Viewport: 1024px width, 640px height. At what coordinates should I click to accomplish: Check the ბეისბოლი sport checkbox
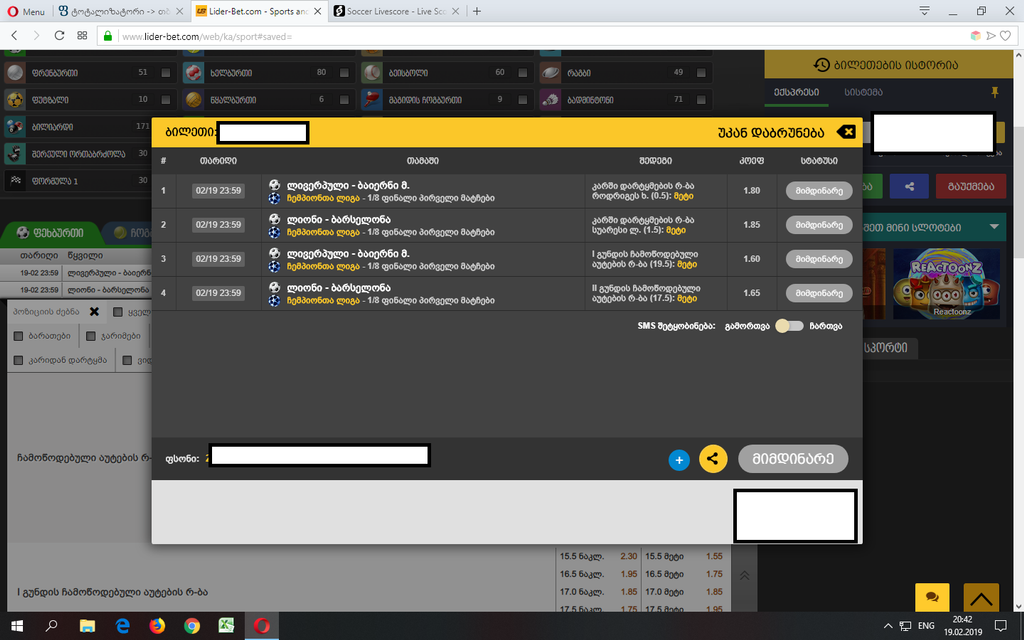point(522,72)
